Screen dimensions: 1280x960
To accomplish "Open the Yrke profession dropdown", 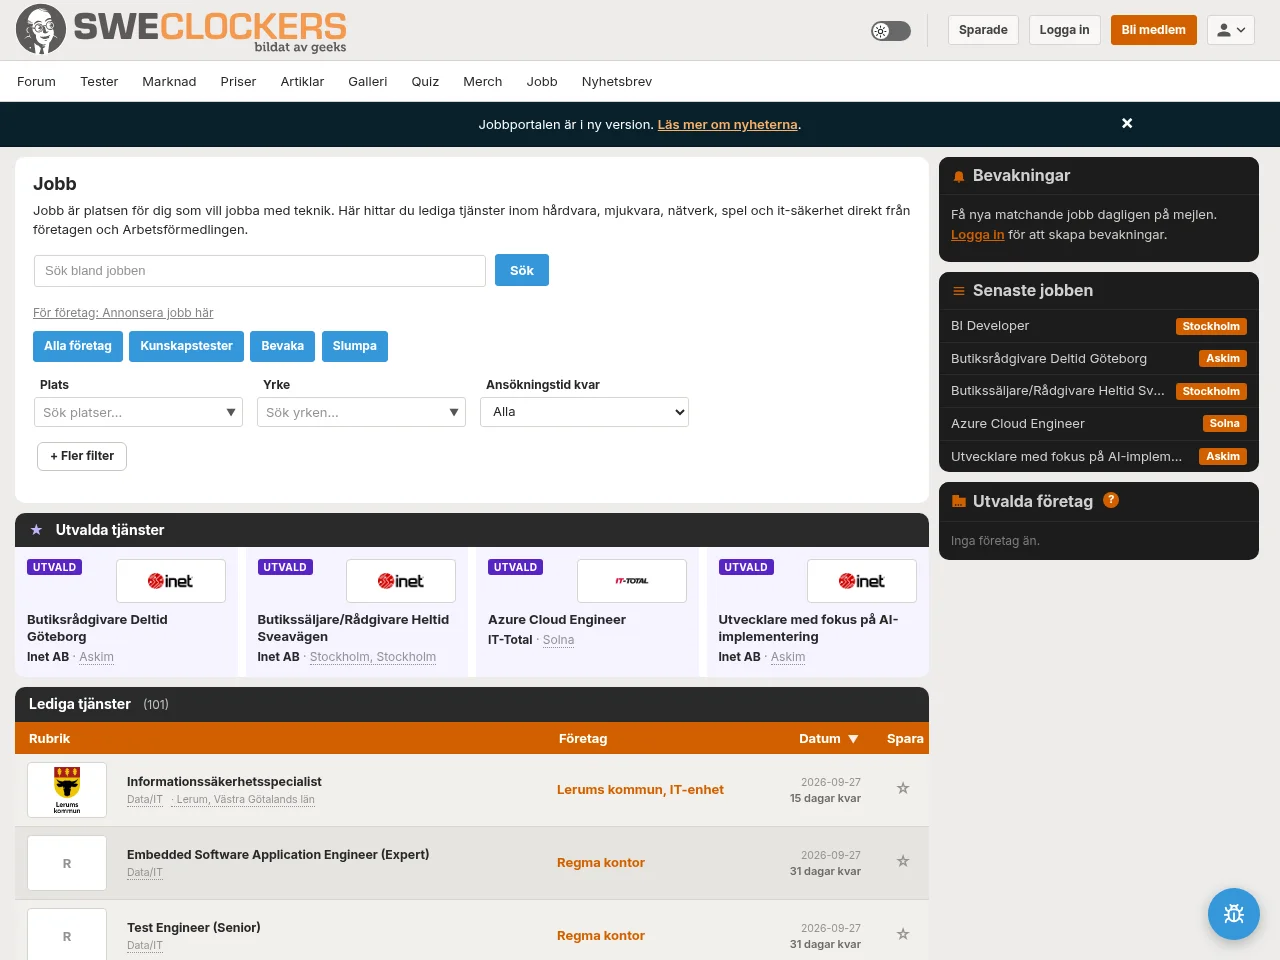I will [362, 412].
